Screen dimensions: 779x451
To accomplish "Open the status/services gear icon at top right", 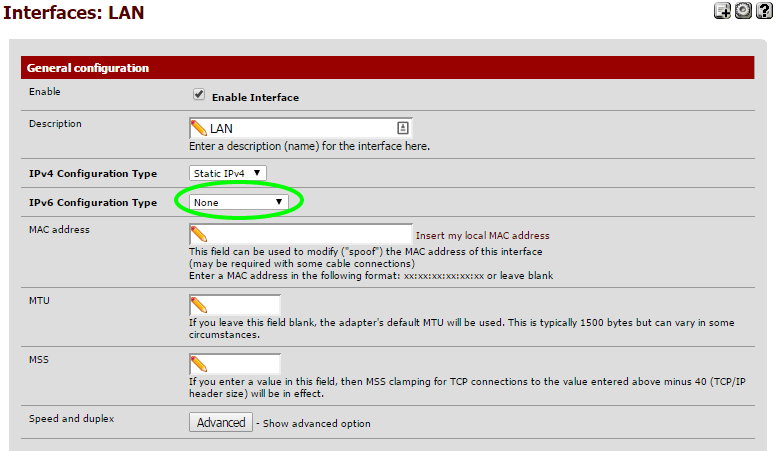I will 743,10.
